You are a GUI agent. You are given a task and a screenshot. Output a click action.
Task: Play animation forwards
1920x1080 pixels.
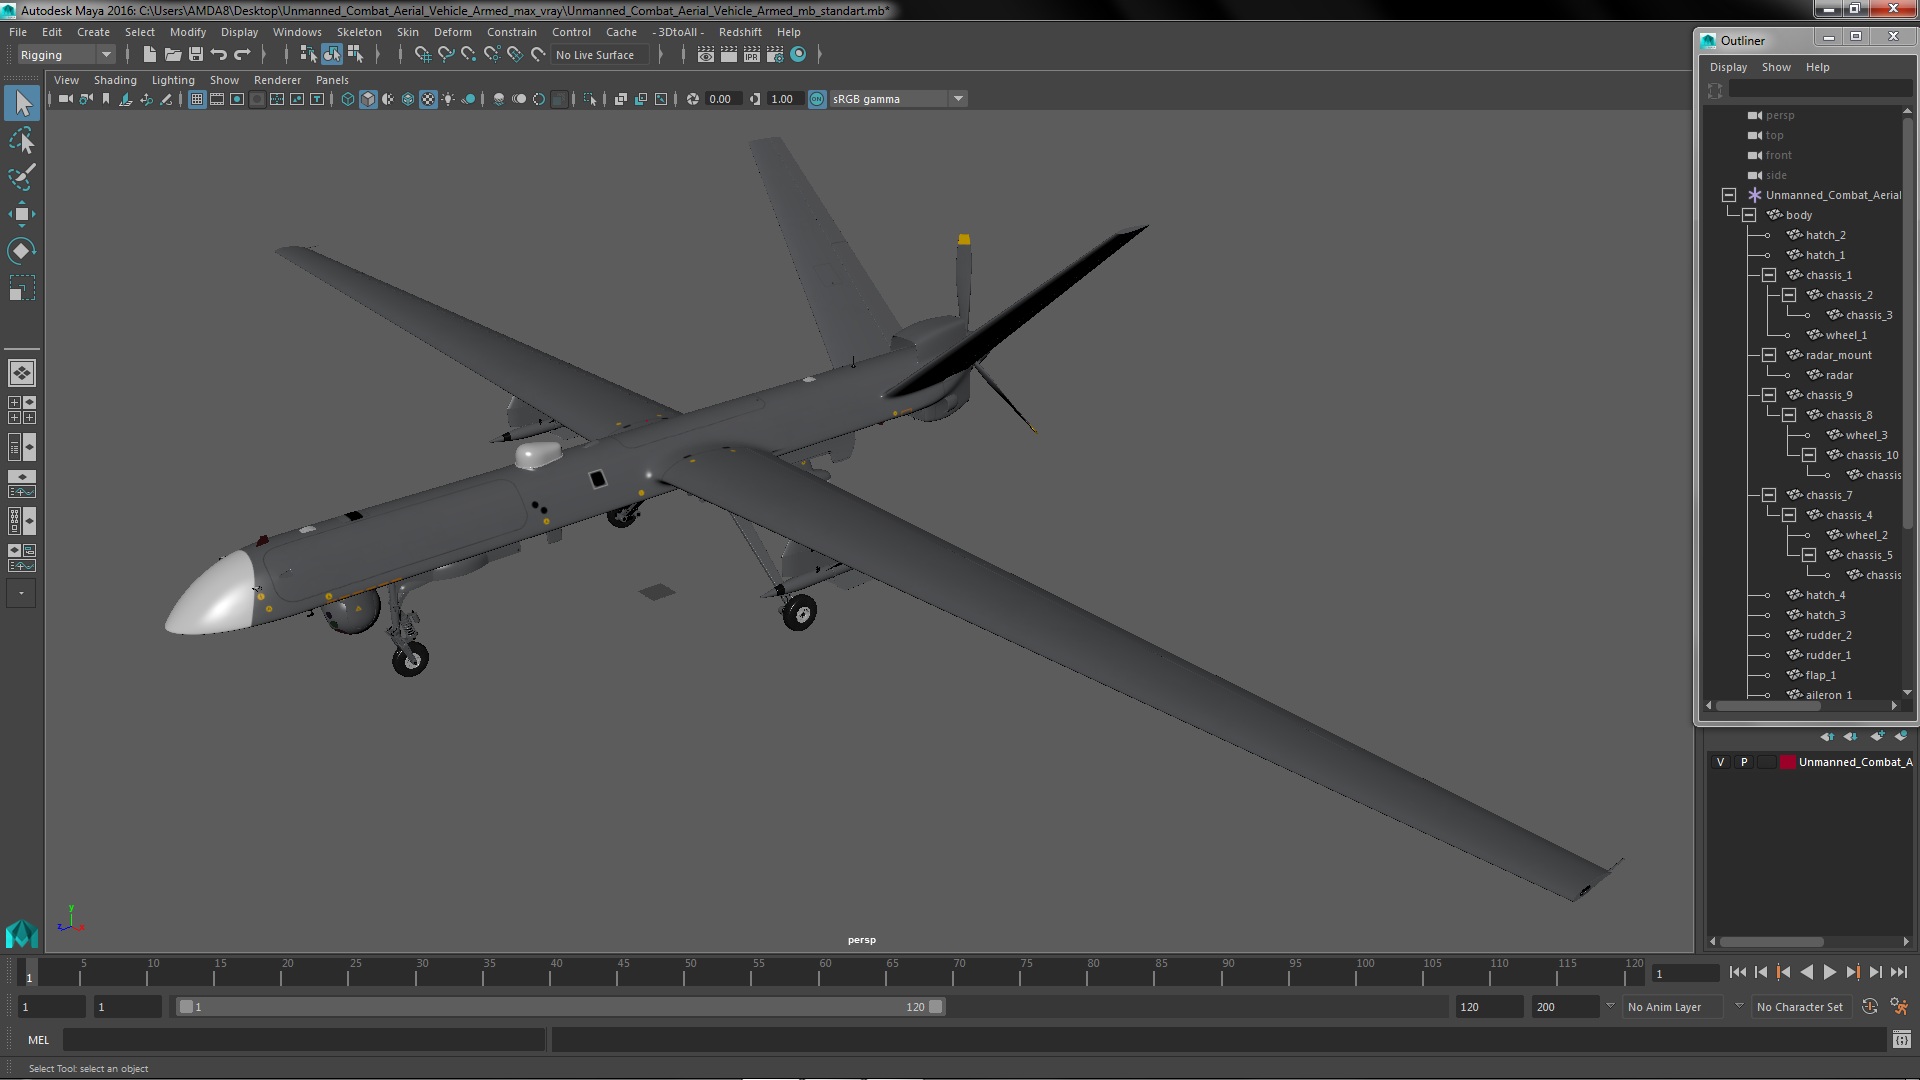[x=1829, y=972]
